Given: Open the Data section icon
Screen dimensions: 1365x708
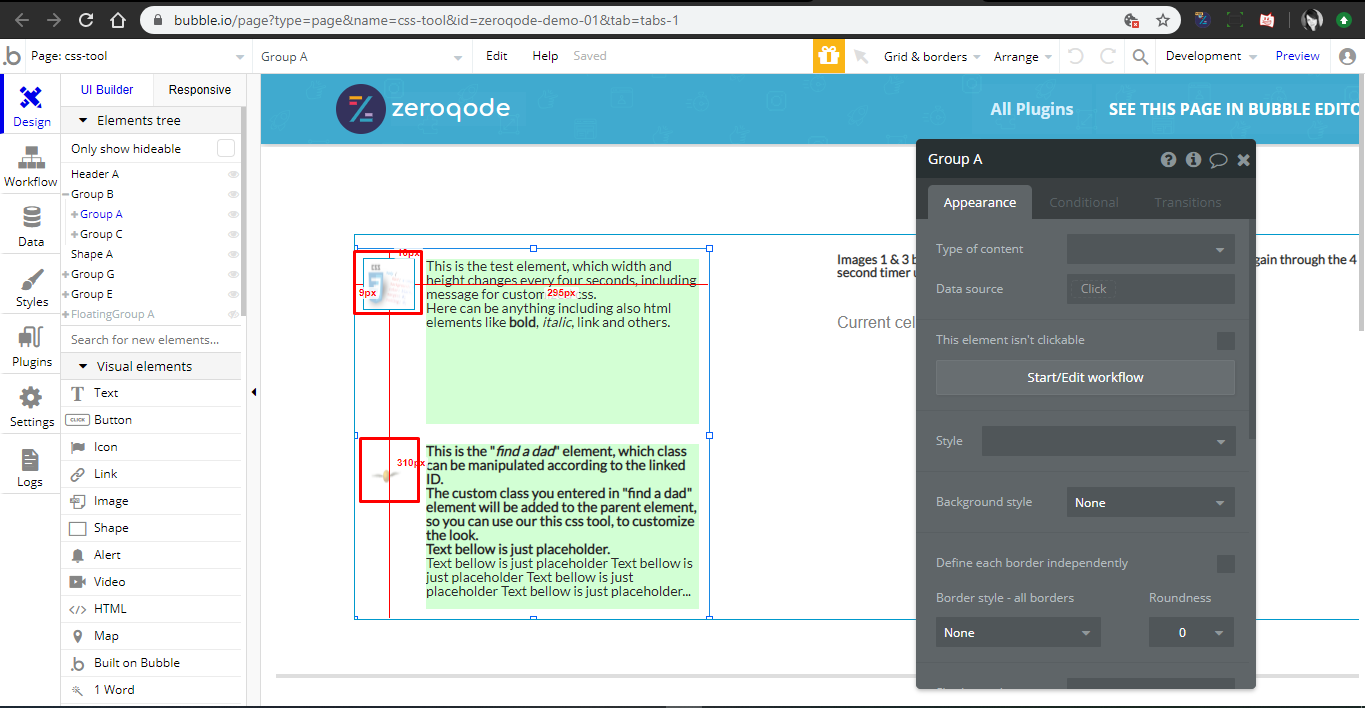Looking at the screenshot, I should click(x=31, y=227).
